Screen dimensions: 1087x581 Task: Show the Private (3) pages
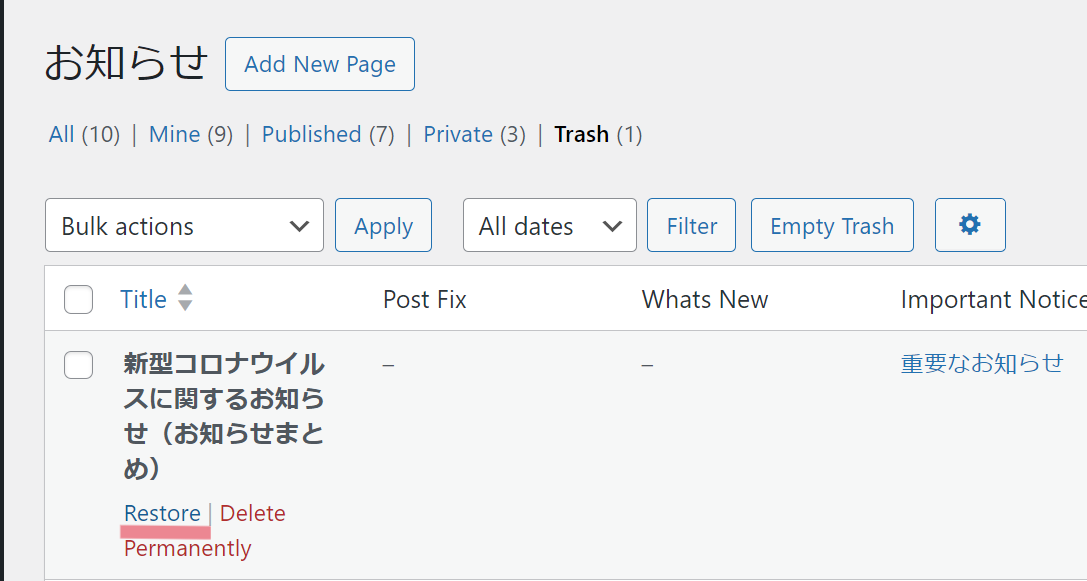point(474,134)
